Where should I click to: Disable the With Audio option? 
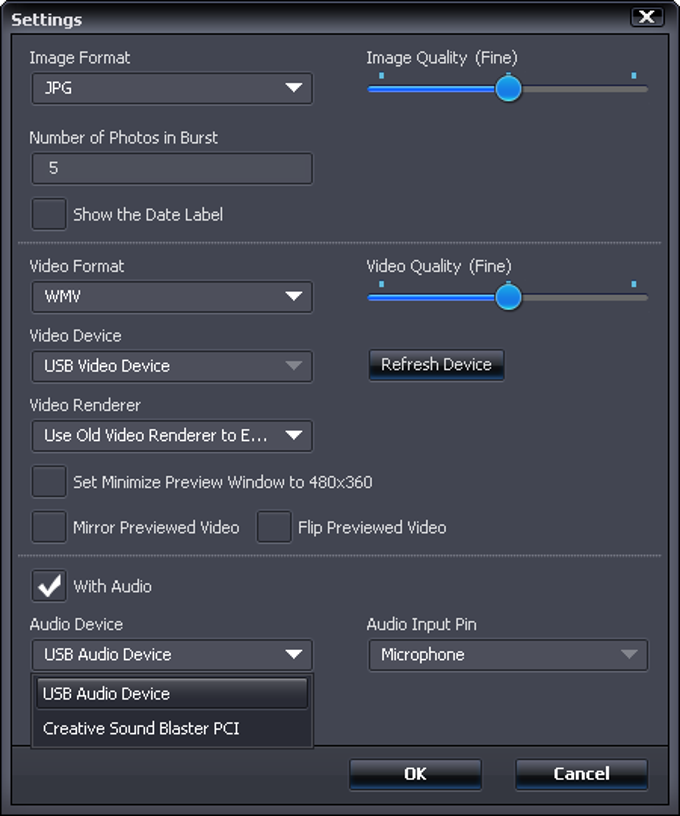tap(49, 586)
